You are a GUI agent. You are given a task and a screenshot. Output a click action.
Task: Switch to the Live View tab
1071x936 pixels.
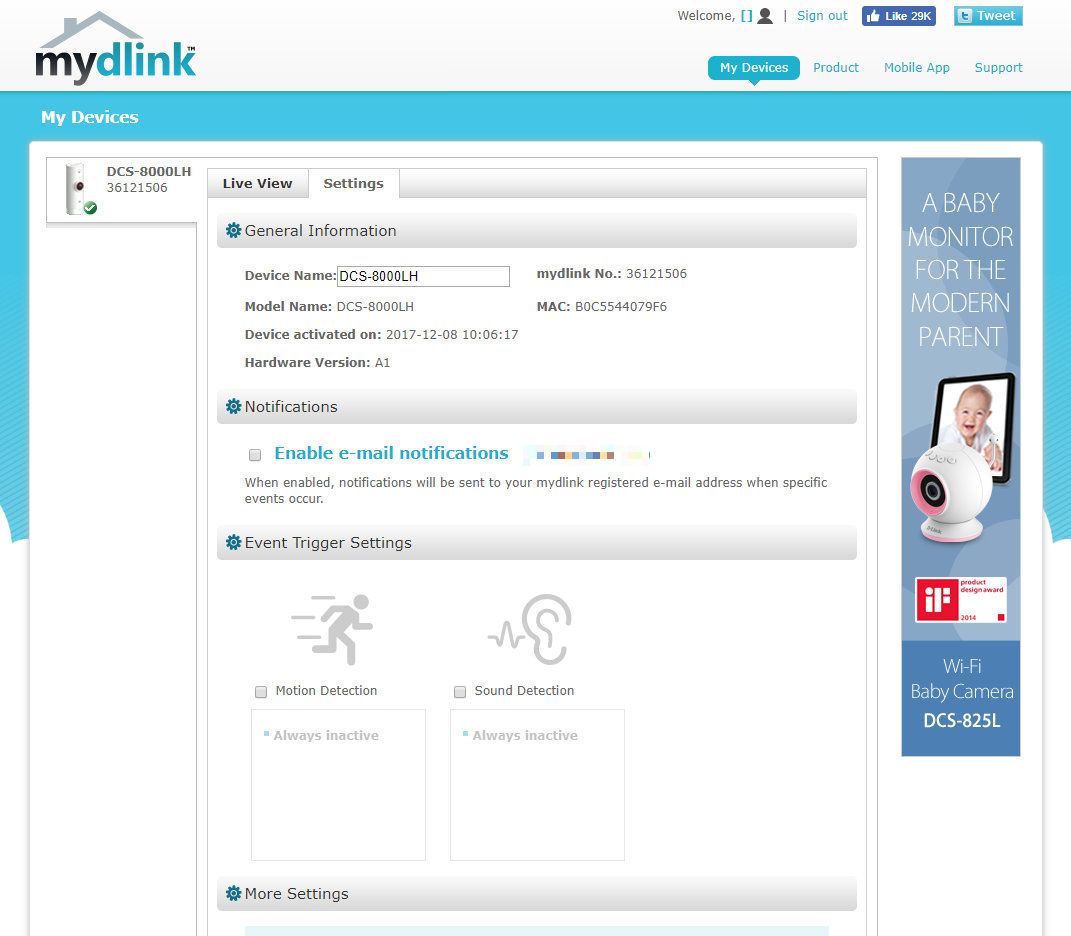pos(258,183)
